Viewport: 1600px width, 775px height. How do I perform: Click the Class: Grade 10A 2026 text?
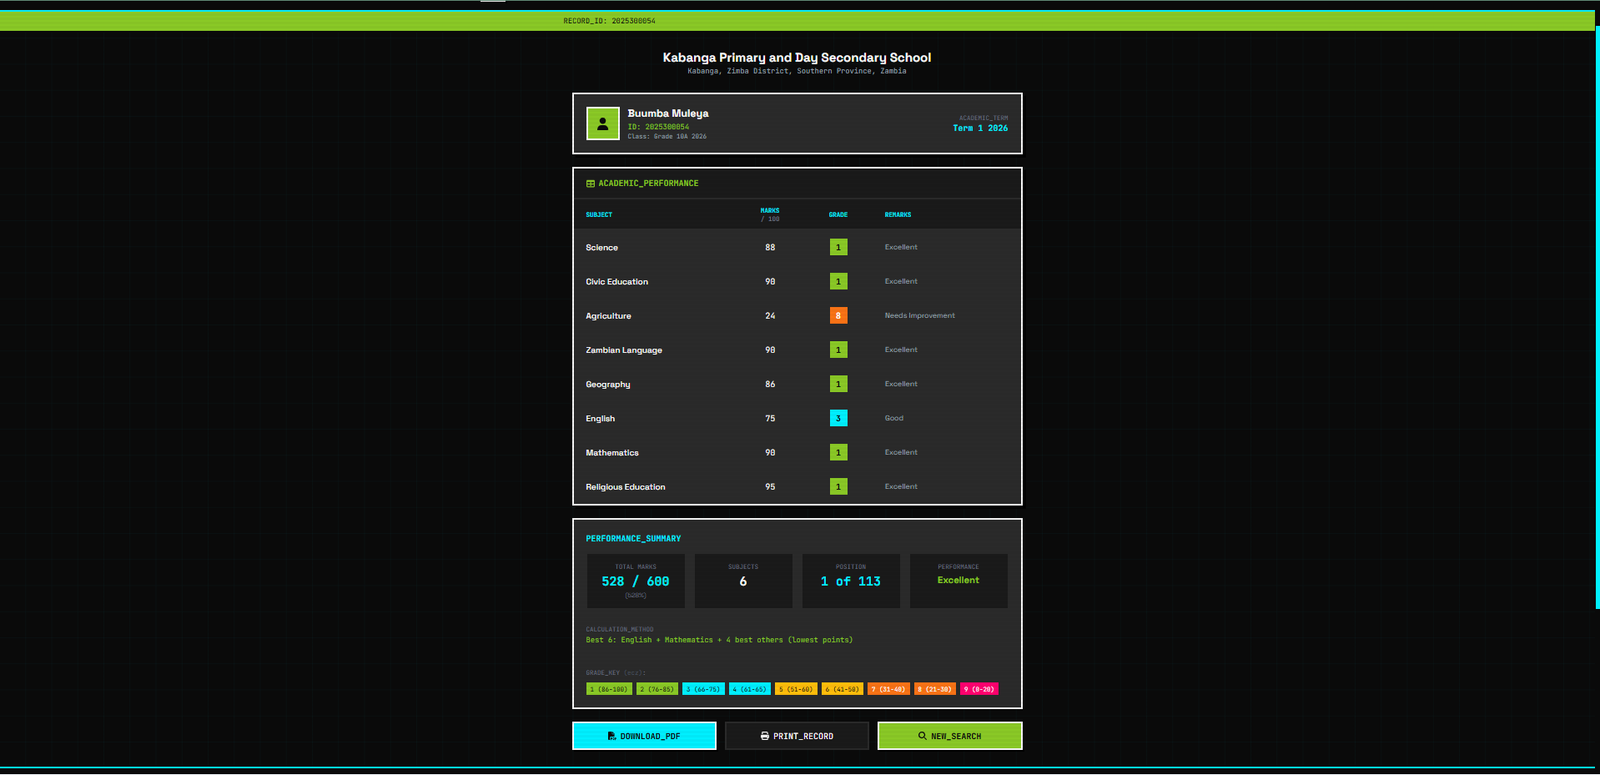coord(667,136)
